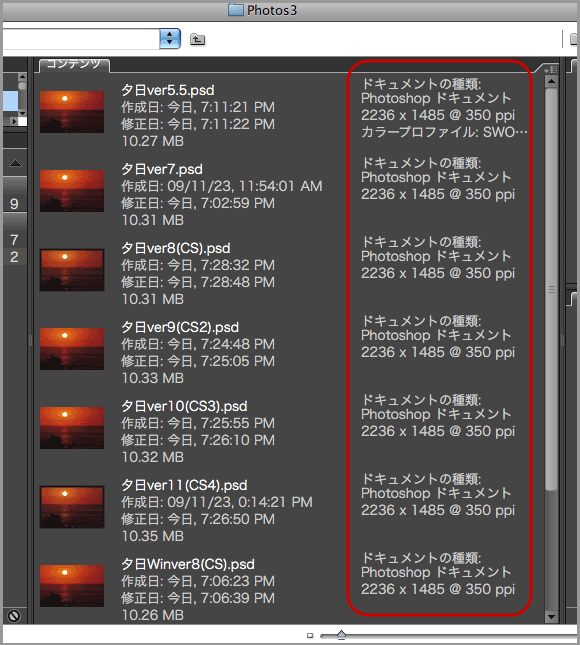This screenshot has height=645, width=580.
Task: Click the 10.32 MB file size text
Action: click(153, 457)
